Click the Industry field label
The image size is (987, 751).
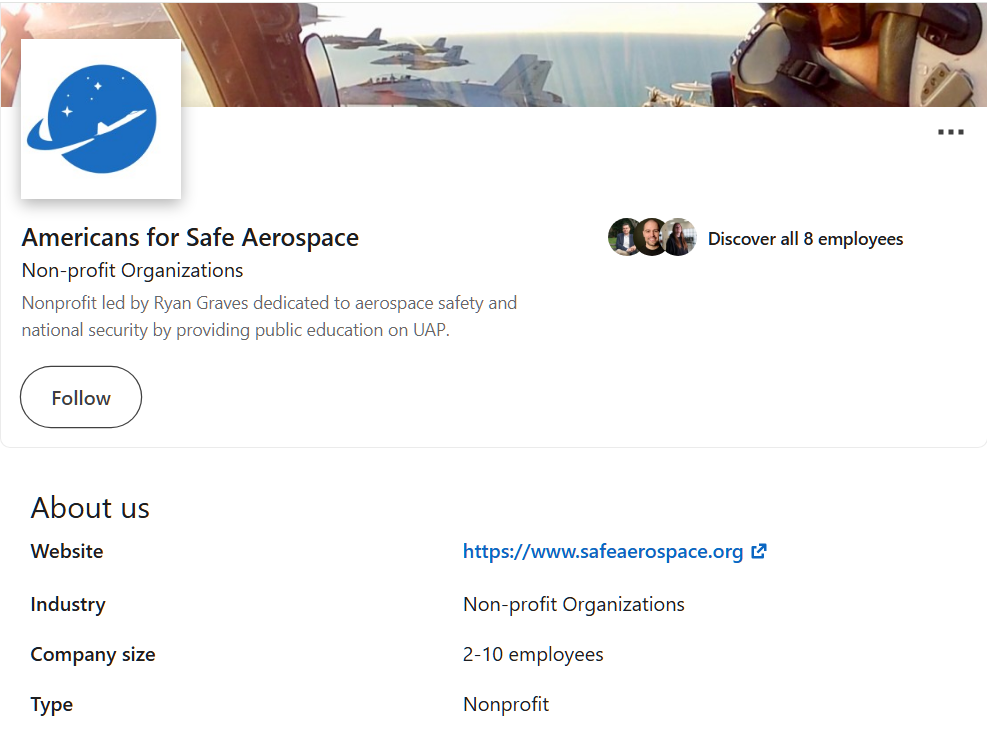point(68,604)
